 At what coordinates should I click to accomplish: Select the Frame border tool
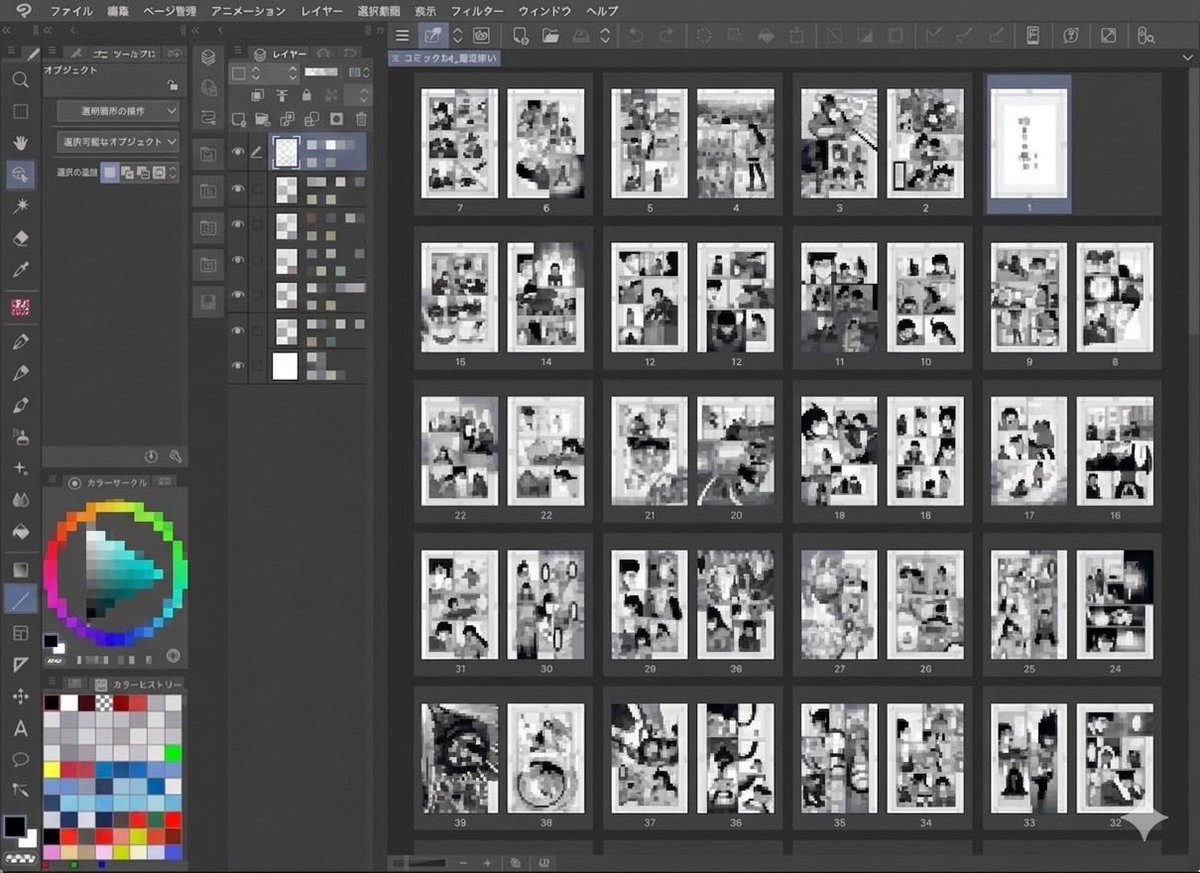pyautogui.click(x=20, y=633)
